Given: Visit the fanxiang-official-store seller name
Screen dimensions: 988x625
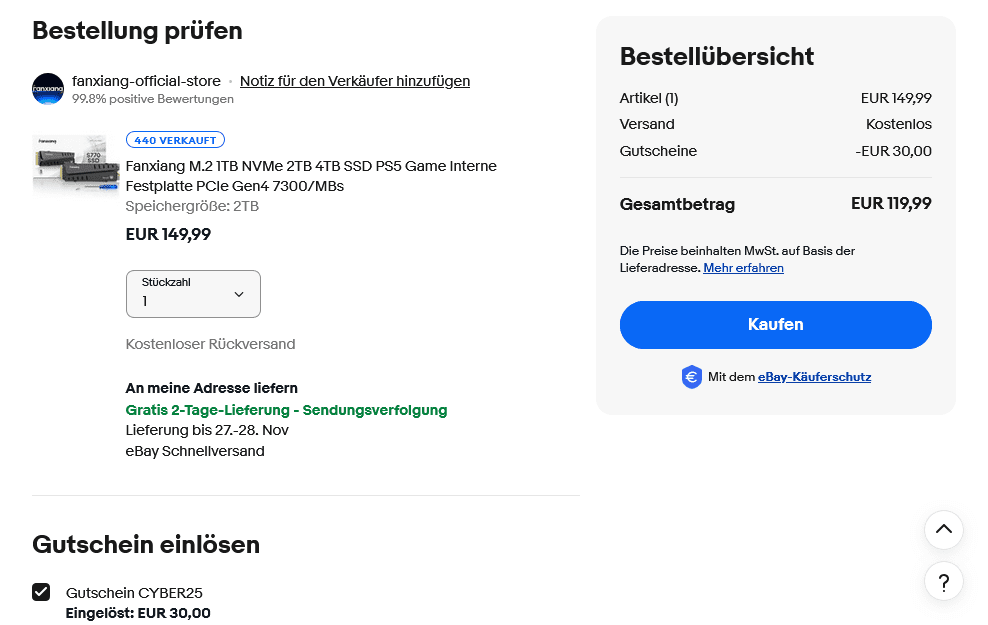Looking at the screenshot, I should pos(147,81).
